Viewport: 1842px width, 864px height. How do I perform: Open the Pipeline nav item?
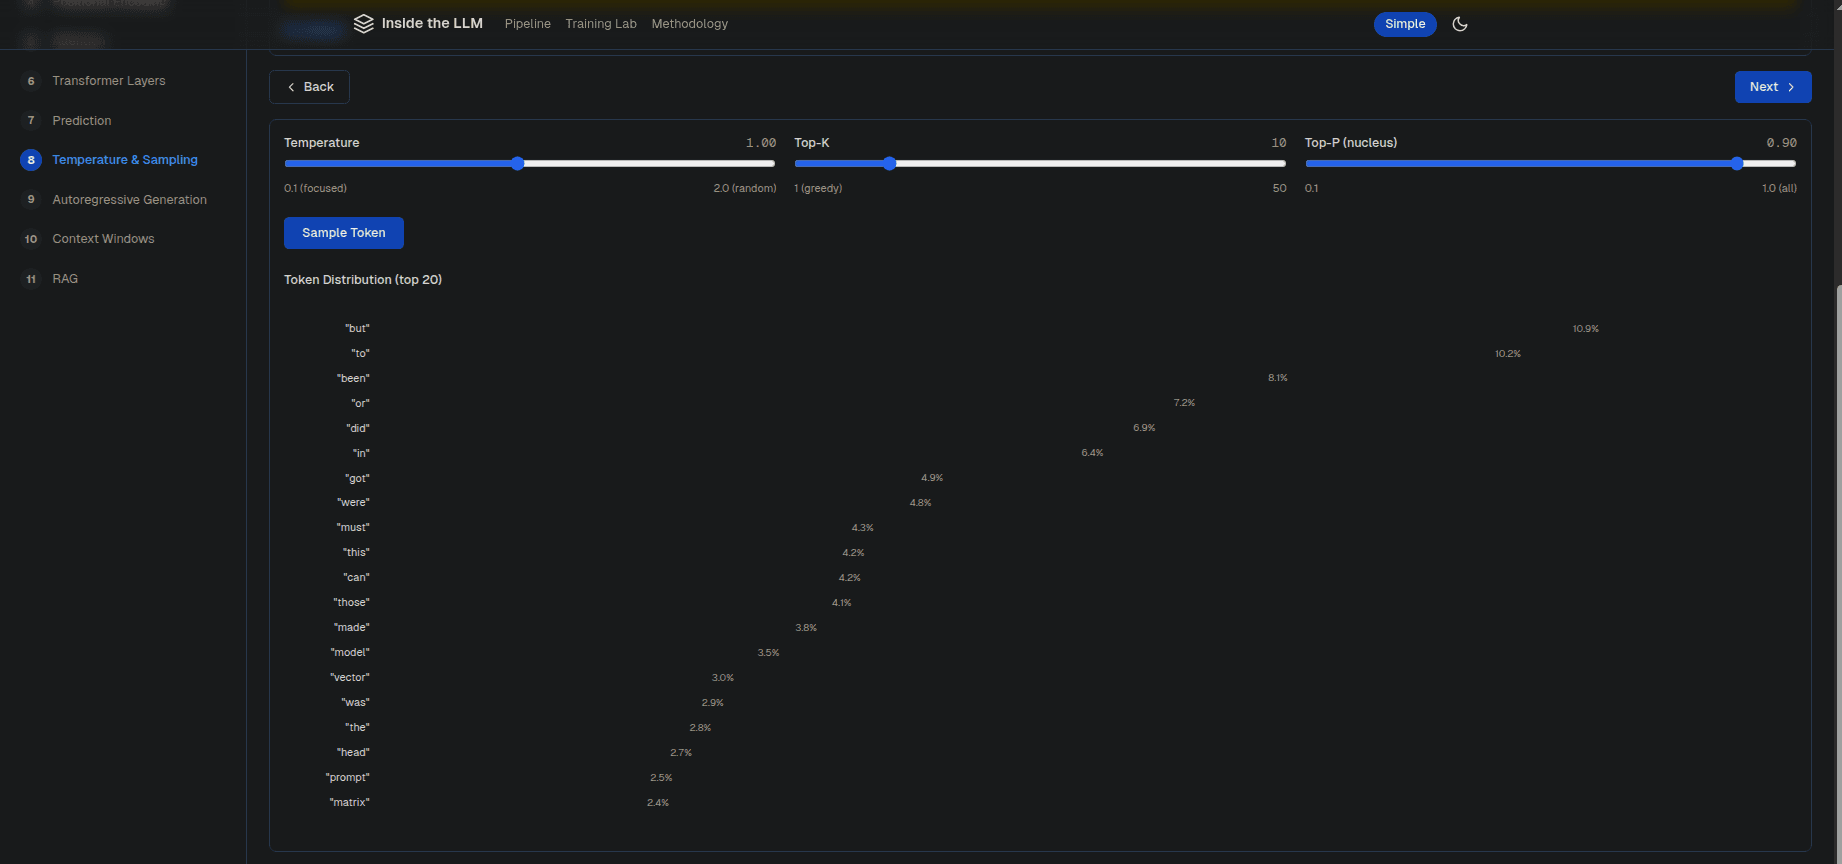[528, 24]
